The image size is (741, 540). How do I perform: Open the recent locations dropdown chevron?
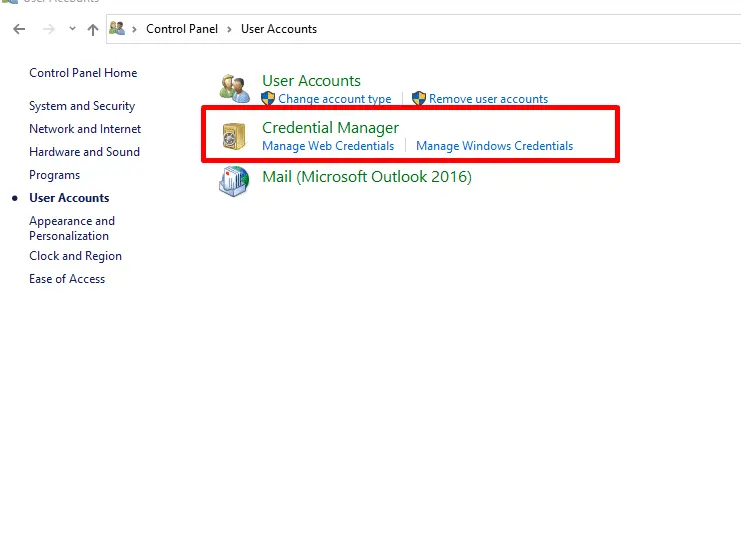pos(72,29)
